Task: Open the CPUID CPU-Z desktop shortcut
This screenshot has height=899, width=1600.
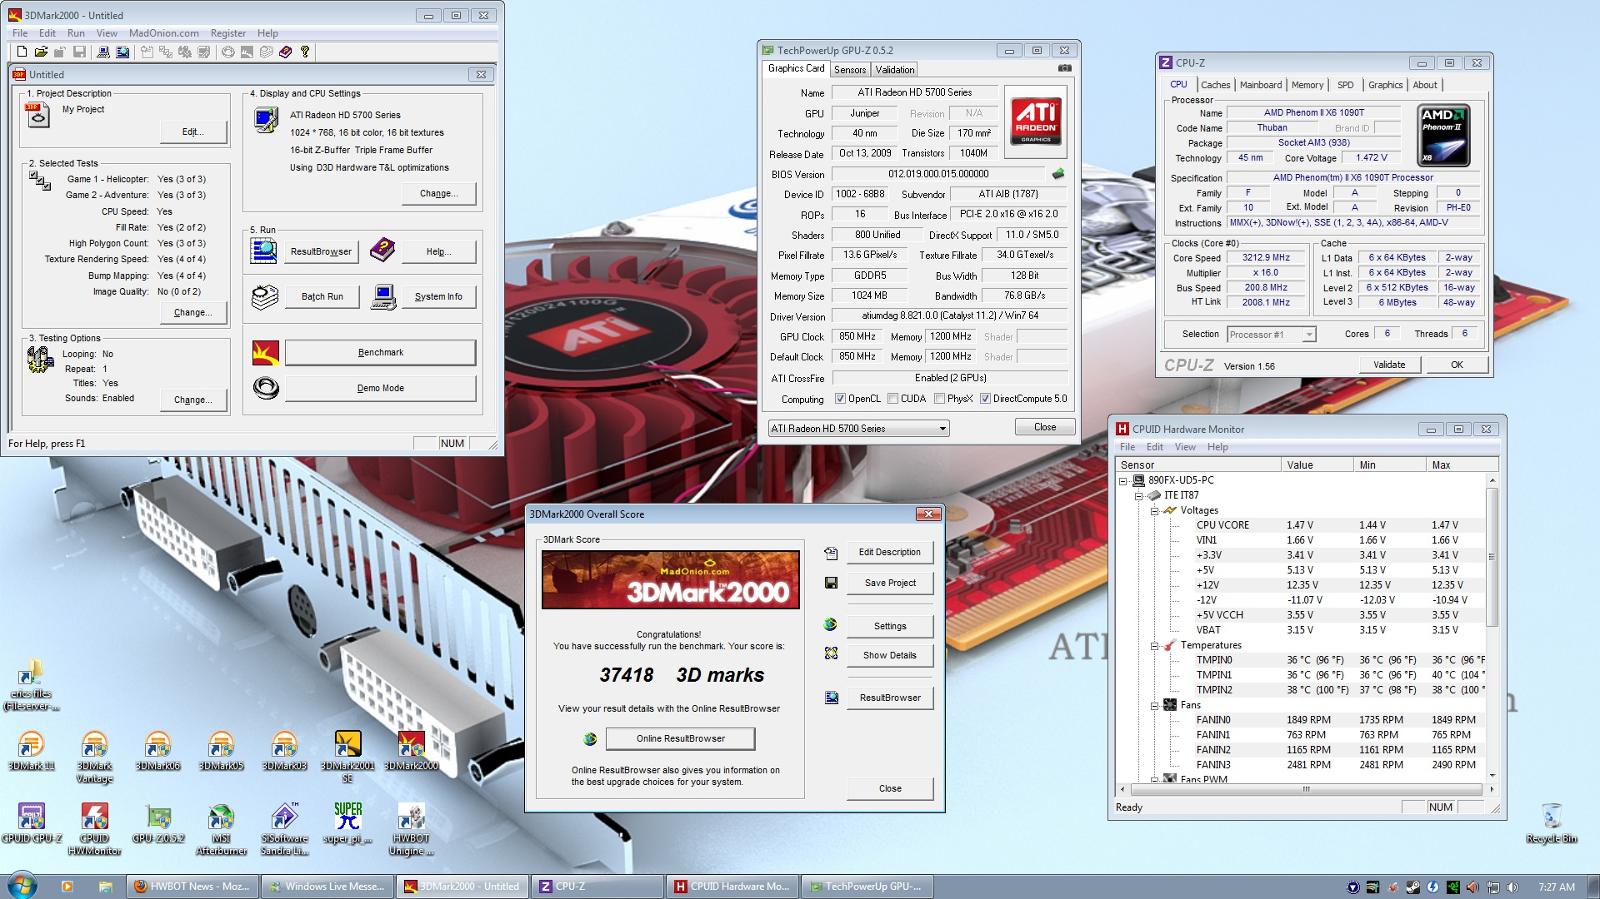Action: coord(31,824)
